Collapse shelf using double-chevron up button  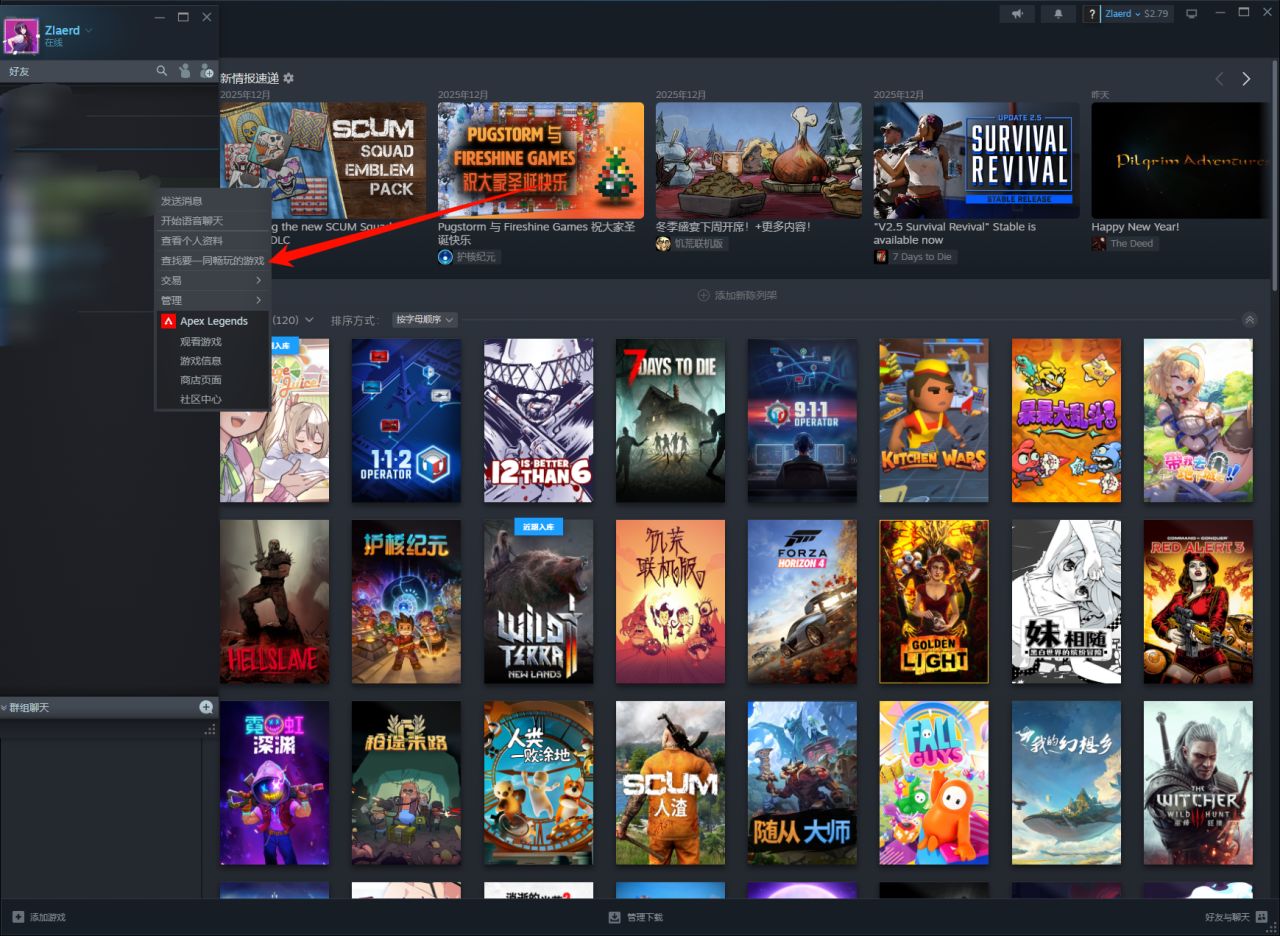click(x=1249, y=320)
